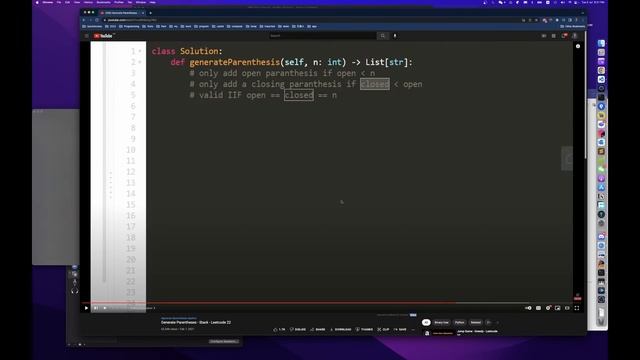
Task: Open a new browser tab
Action: click(150, 13)
